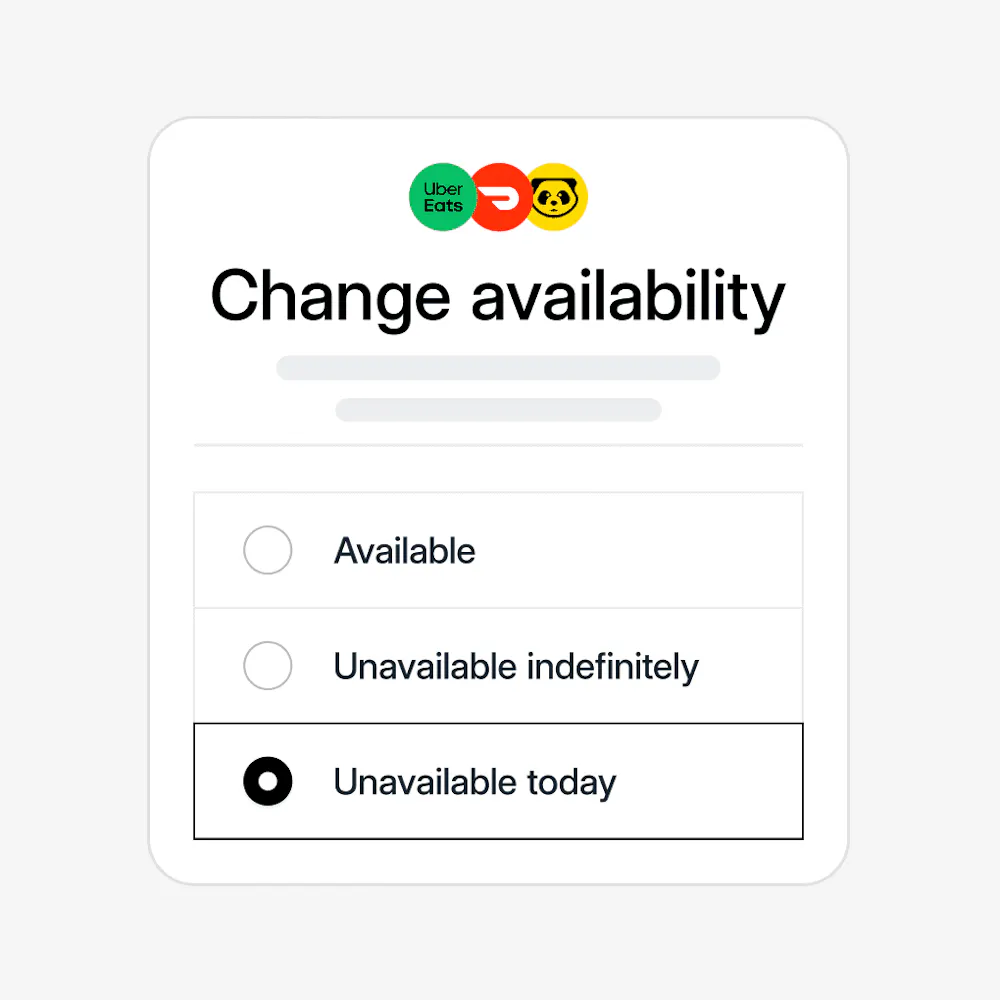Click the "Unavailable indefinitely" label text
Image resolution: width=1000 pixels, height=1000 pixels.
pyautogui.click(x=515, y=667)
